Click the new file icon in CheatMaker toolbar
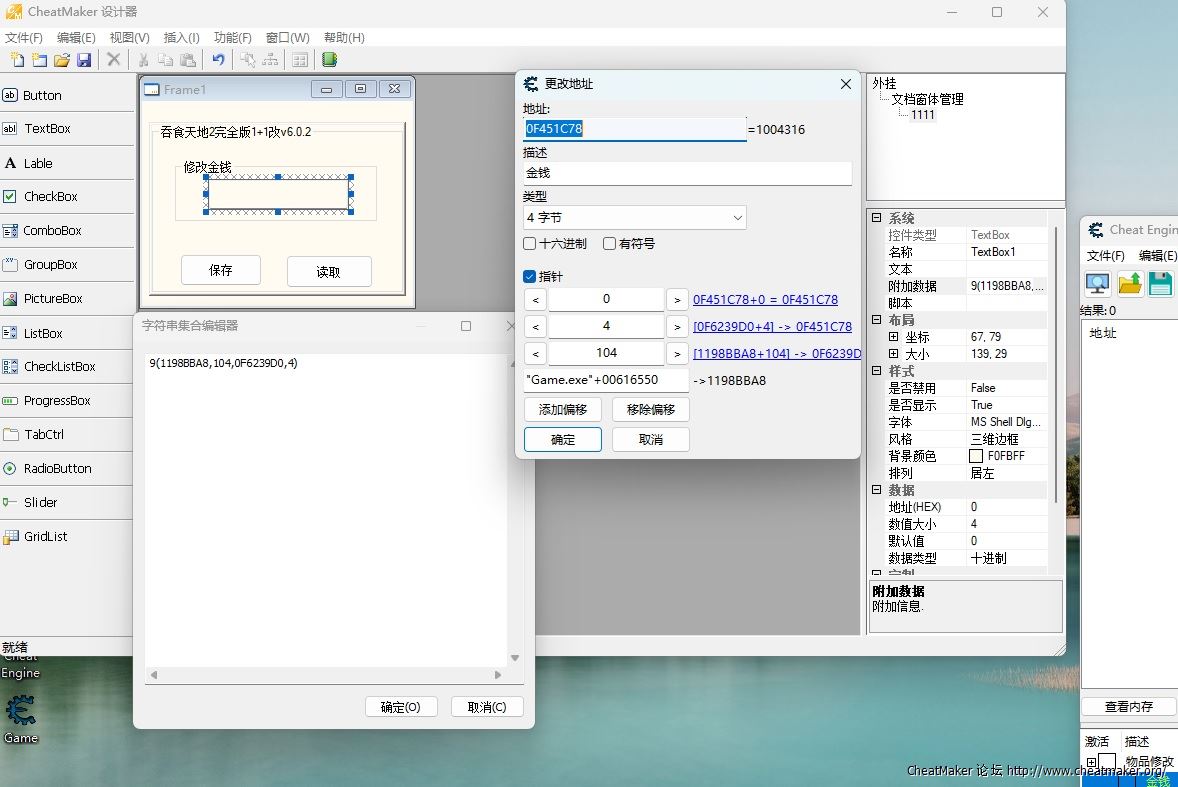This screenshot has height=787, width=1178. point(17,60)
